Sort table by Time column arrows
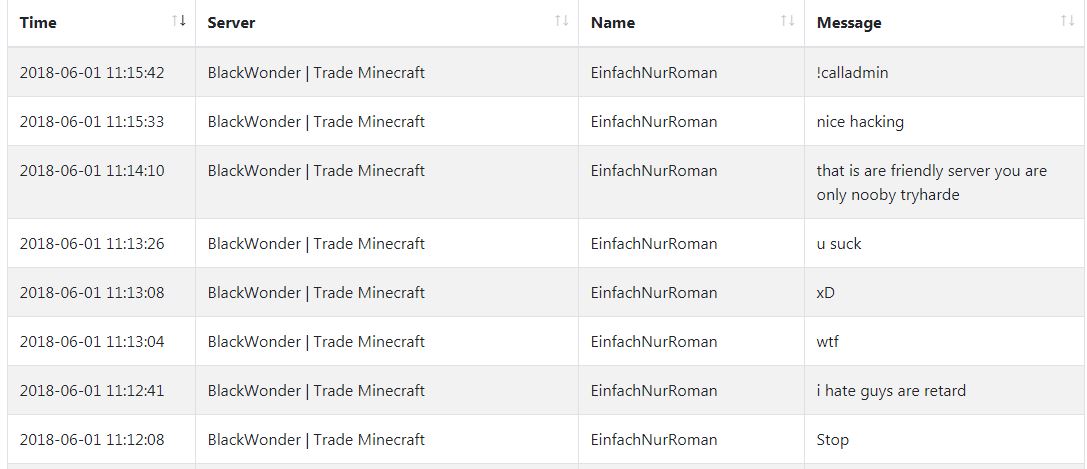1087x469 pixels. pos(179,21)
